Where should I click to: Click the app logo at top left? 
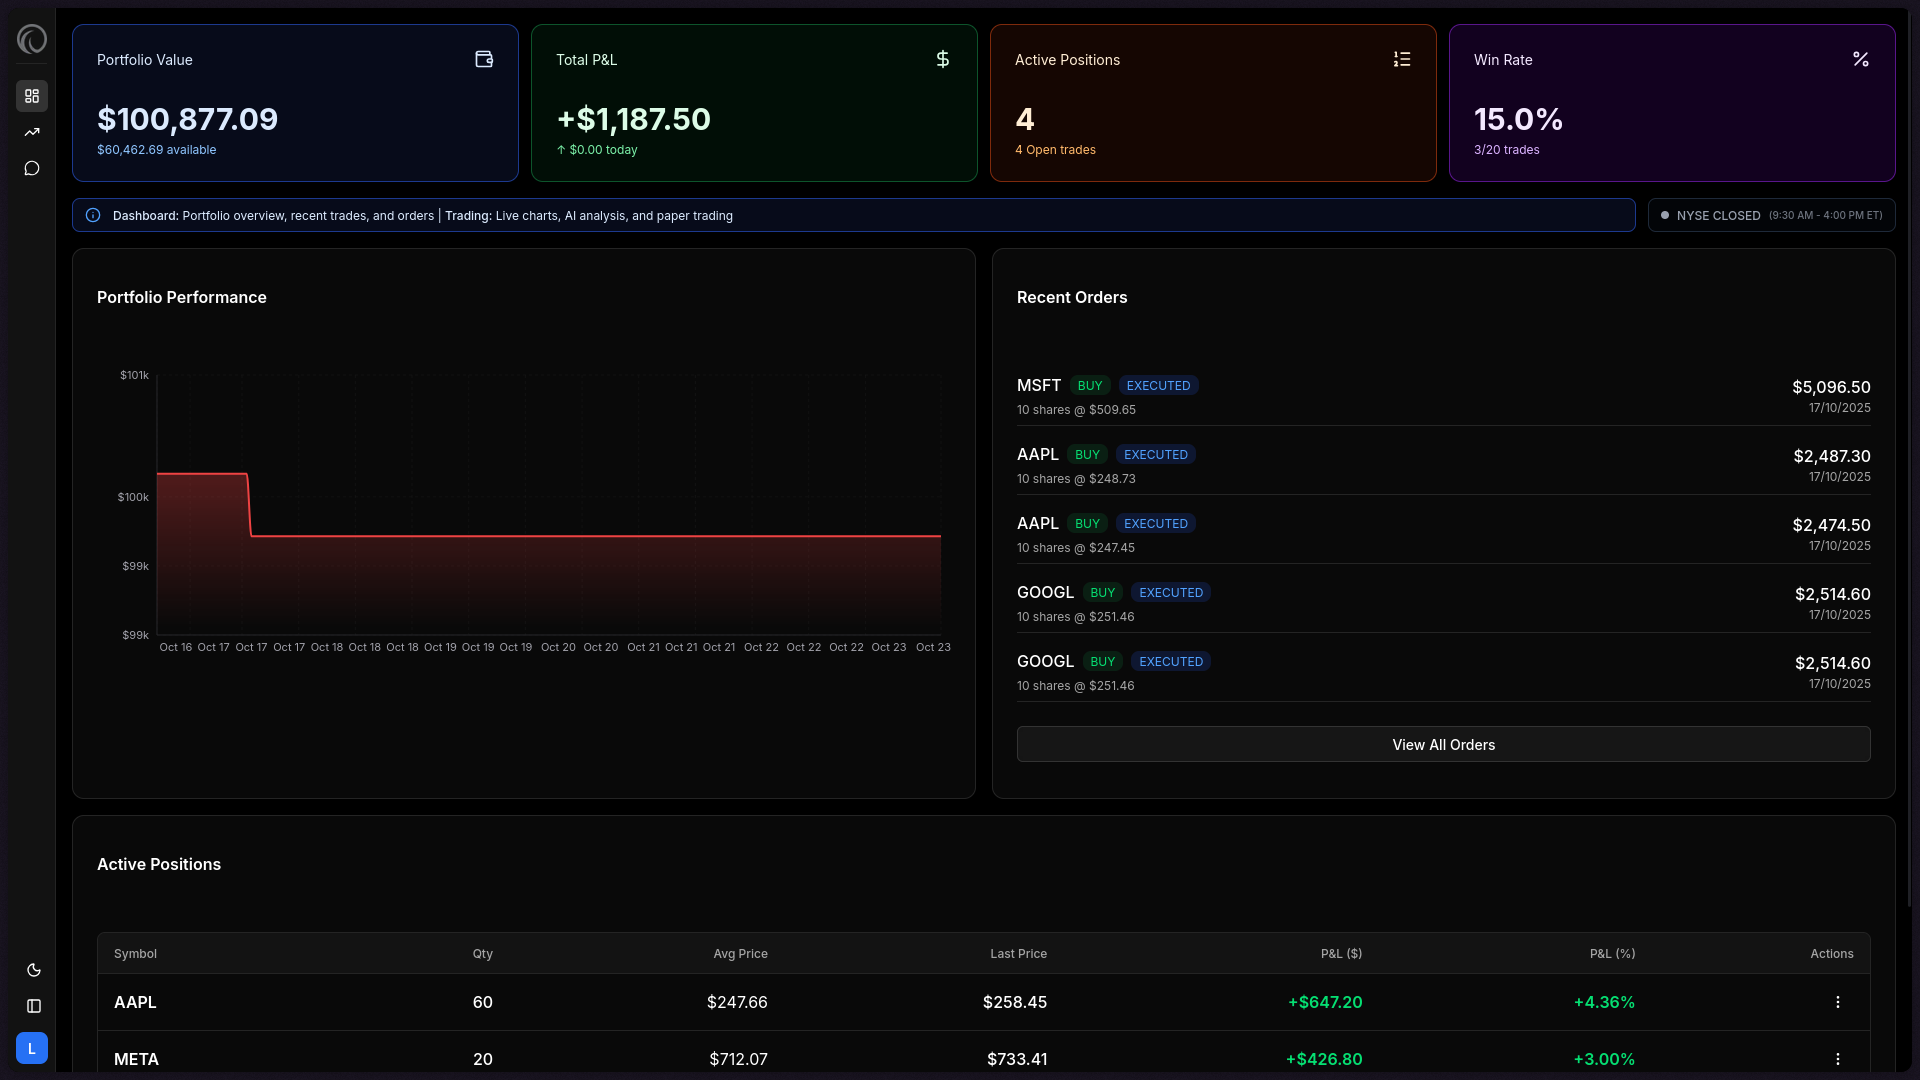(32, 39)
